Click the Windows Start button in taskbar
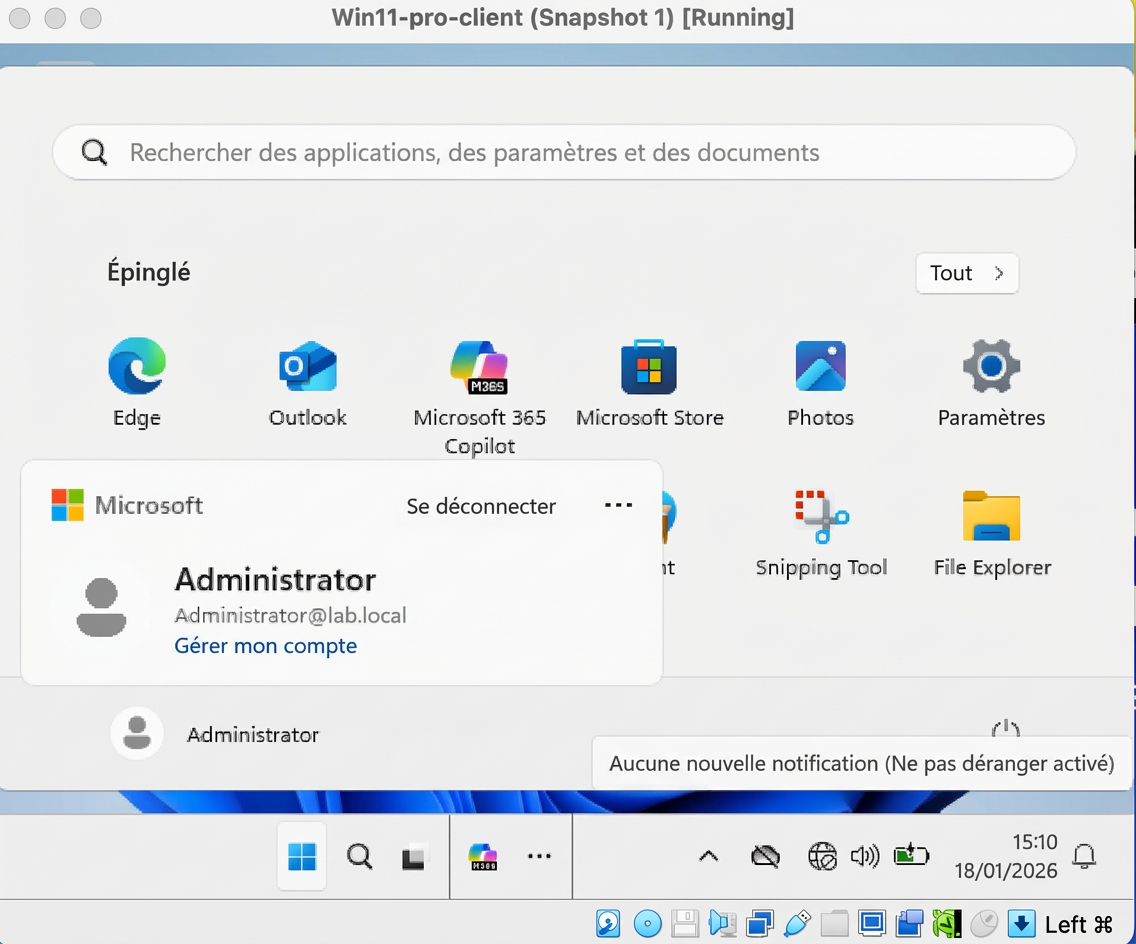 click(301, 856)
